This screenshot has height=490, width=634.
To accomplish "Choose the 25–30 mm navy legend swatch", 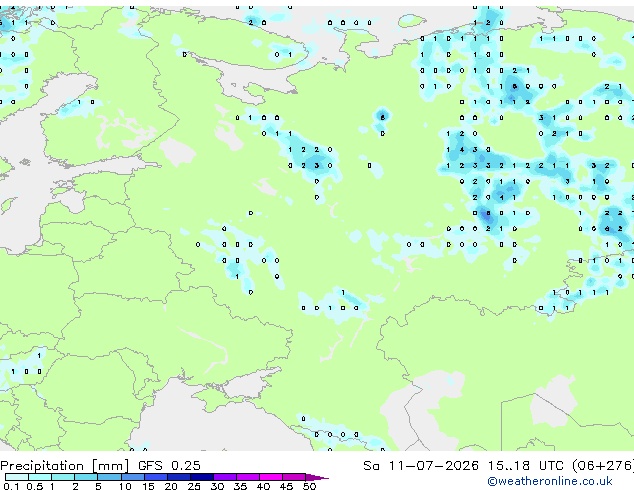I will pos(202,477).
